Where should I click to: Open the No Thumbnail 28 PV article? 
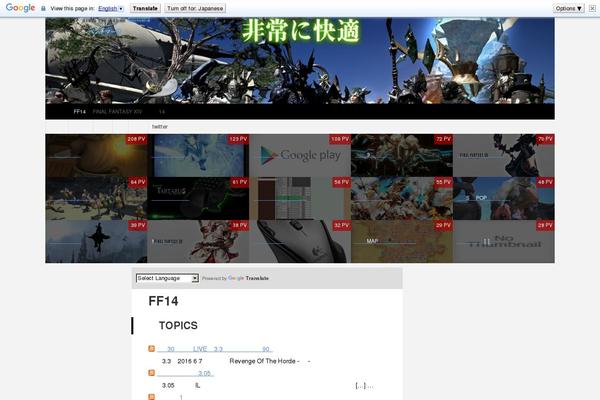pos(504,242)
